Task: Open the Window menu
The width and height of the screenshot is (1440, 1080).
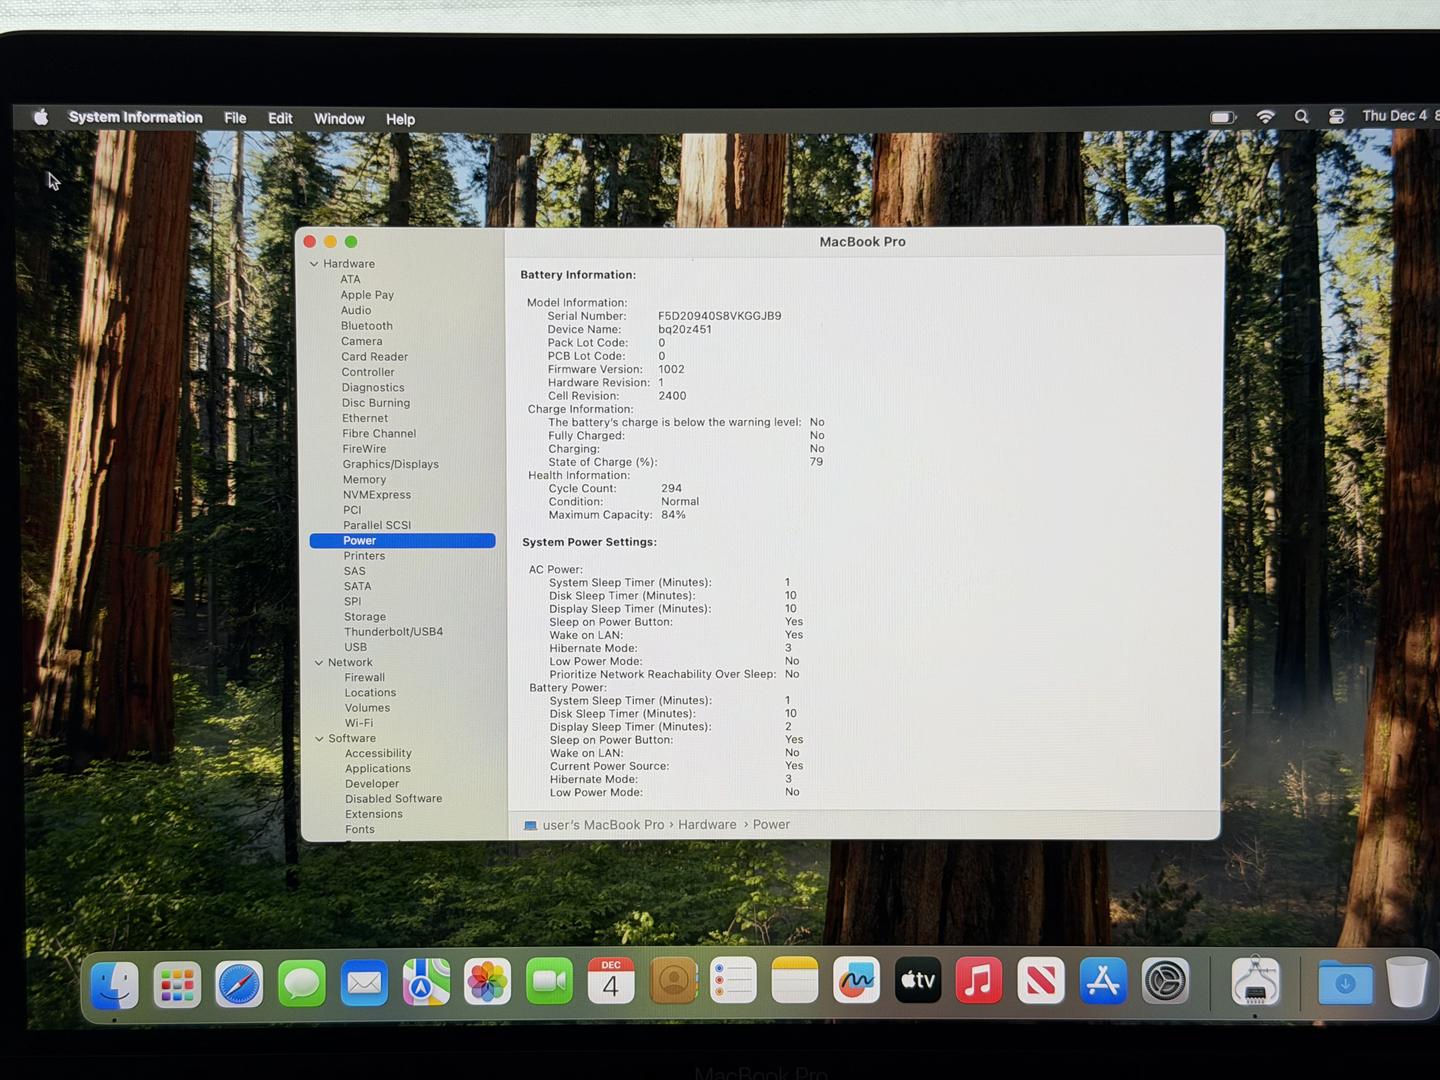Action: tap(339, 119)
